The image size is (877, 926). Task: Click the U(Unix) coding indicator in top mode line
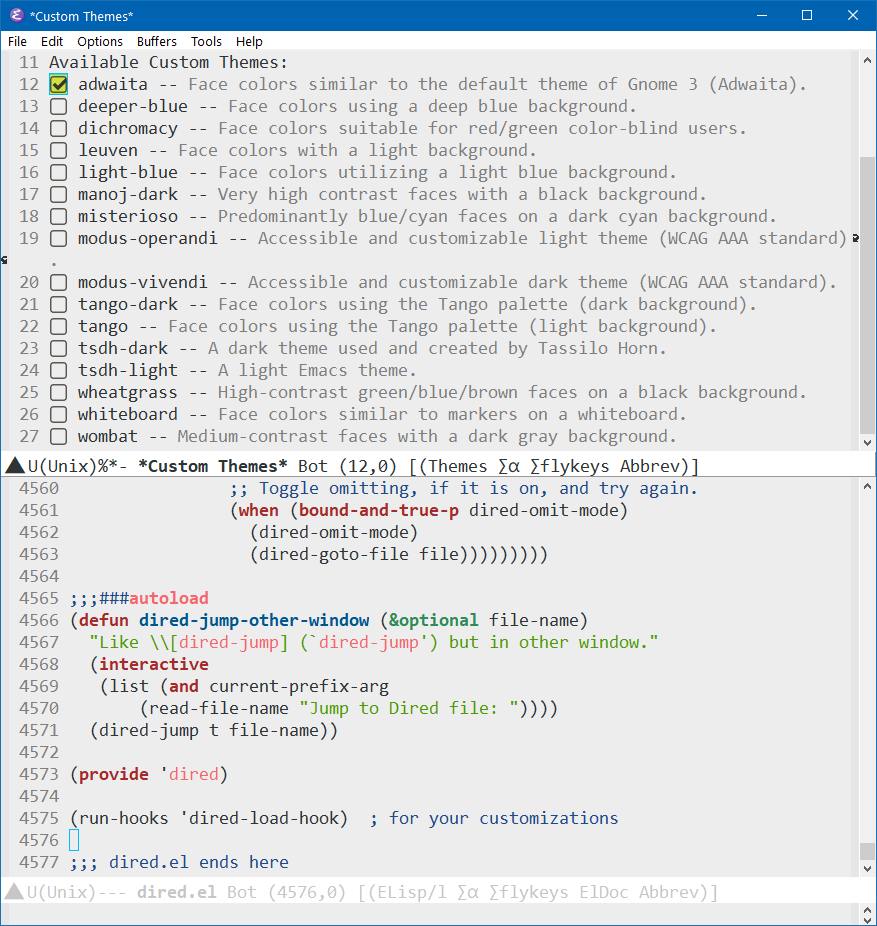pyautogui.click(x=62, y=466)
